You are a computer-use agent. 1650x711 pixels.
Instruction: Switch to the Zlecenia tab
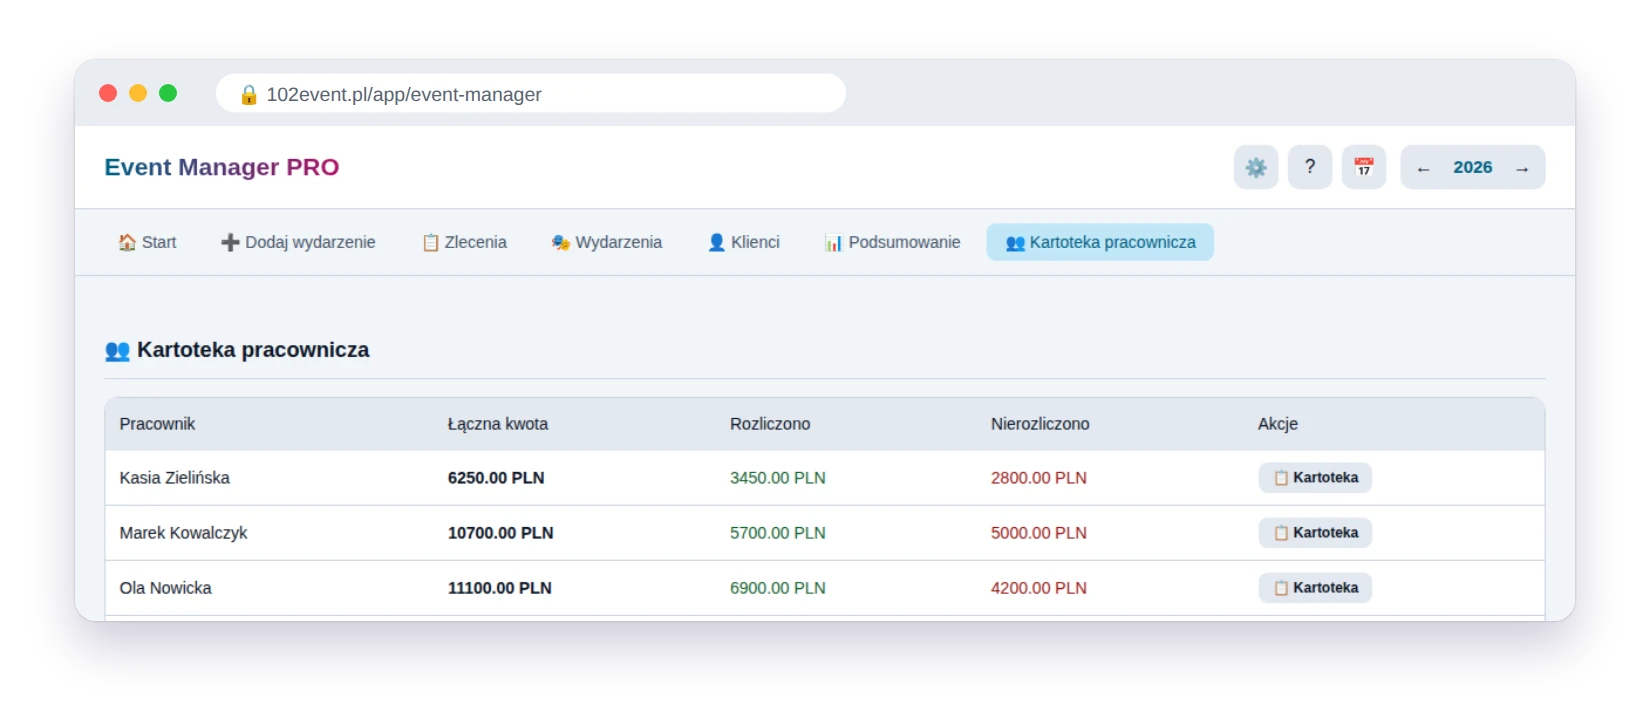(x=464, y=242)
